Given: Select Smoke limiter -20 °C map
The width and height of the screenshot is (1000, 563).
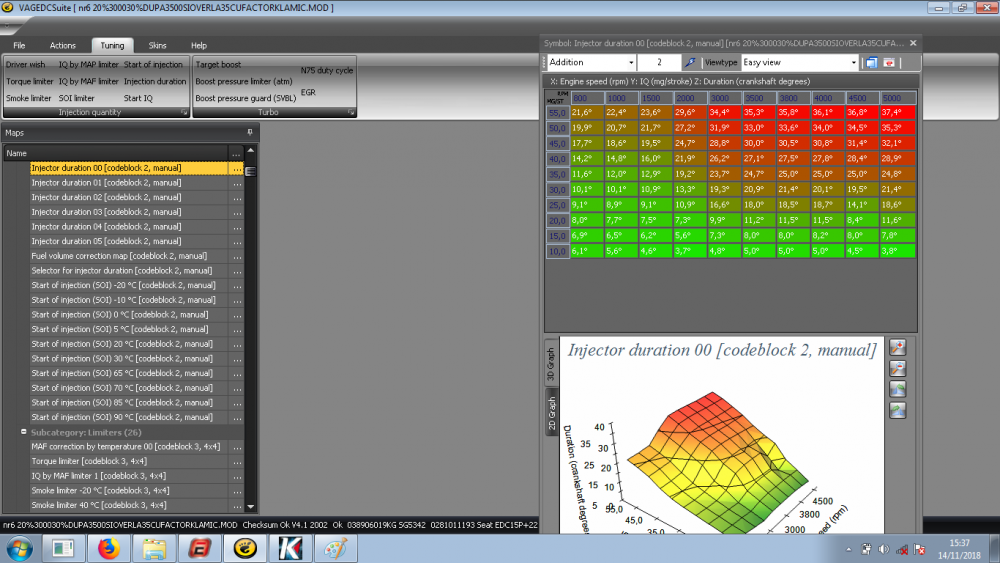Looking at the screenshot, I should click(x=129, y=491).
